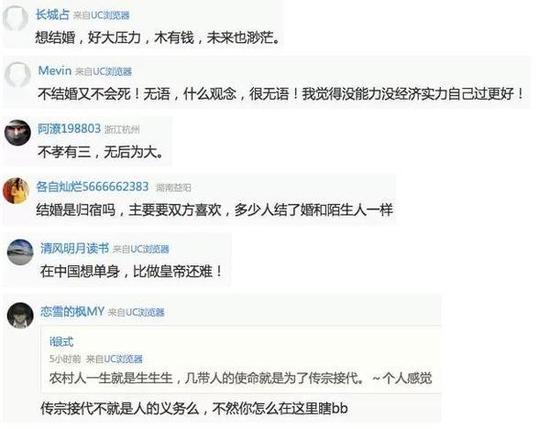Click comment 在中国想单身，比做皇帝还难

click(x=132, y=271)
